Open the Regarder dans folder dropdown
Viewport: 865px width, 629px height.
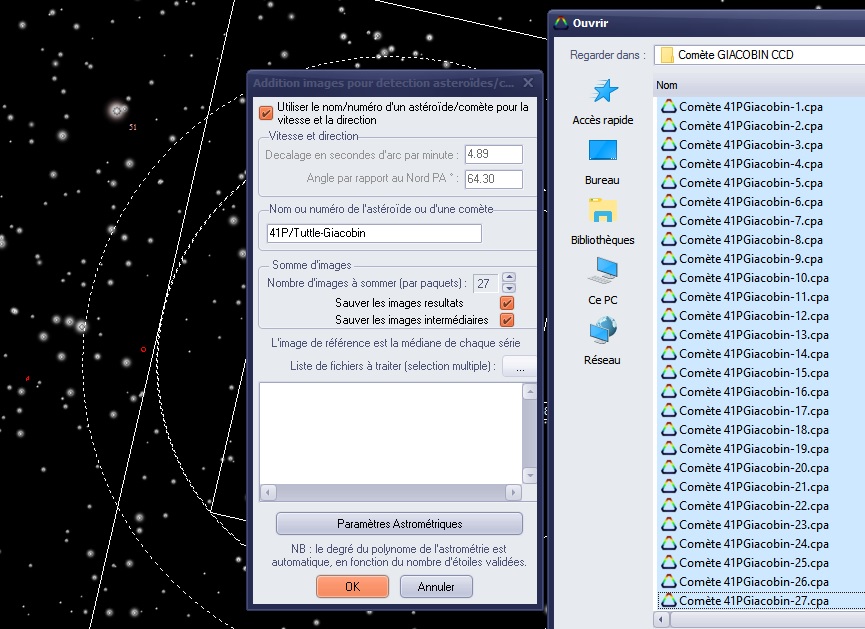pyautogui.click(x=760, y=55)
